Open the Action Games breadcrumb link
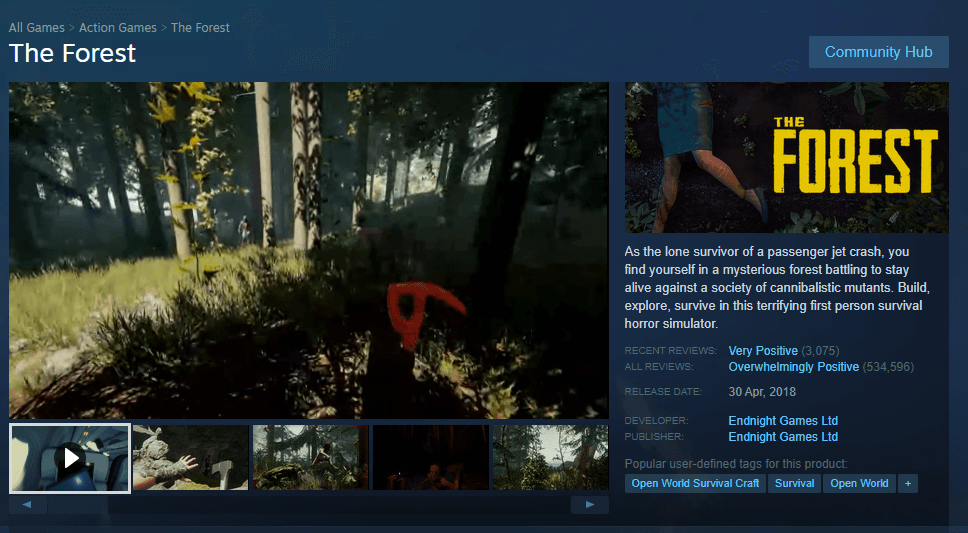The image size is (968, 533). click(118, 28)
